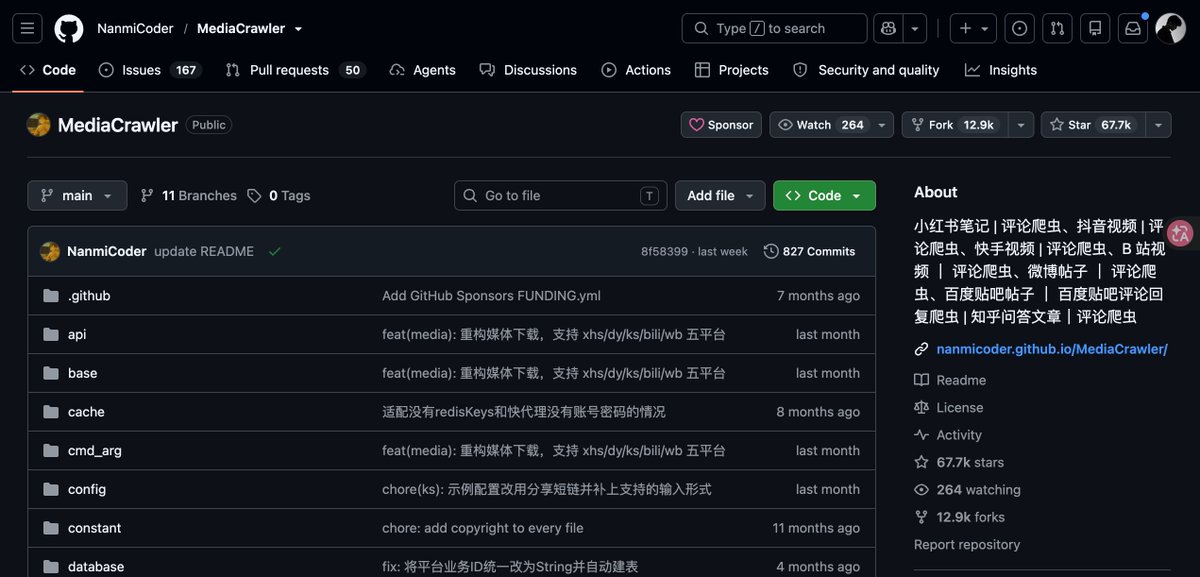The image size is (1200, 577).
Task: Open the issues icon in the header
Action: tap(1019, 28)
